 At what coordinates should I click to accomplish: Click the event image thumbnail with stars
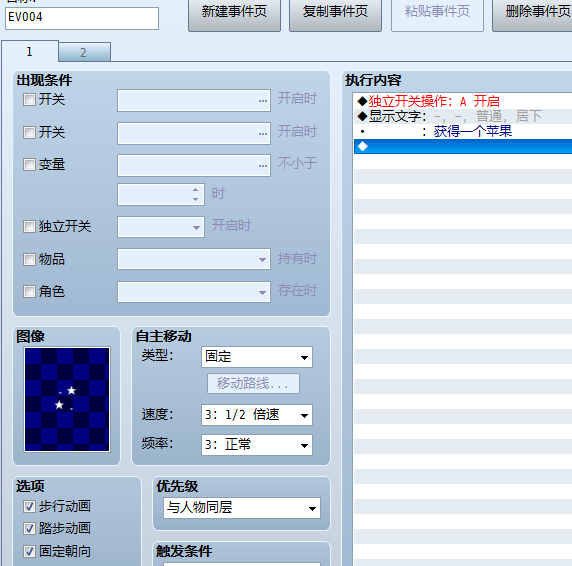[x=67, y=400]
